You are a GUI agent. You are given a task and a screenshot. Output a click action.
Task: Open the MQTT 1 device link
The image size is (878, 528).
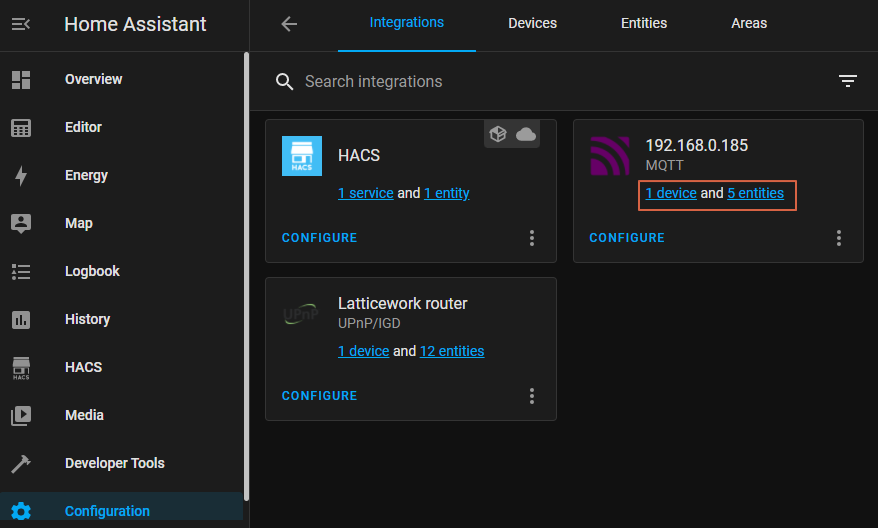pos(671,193)
